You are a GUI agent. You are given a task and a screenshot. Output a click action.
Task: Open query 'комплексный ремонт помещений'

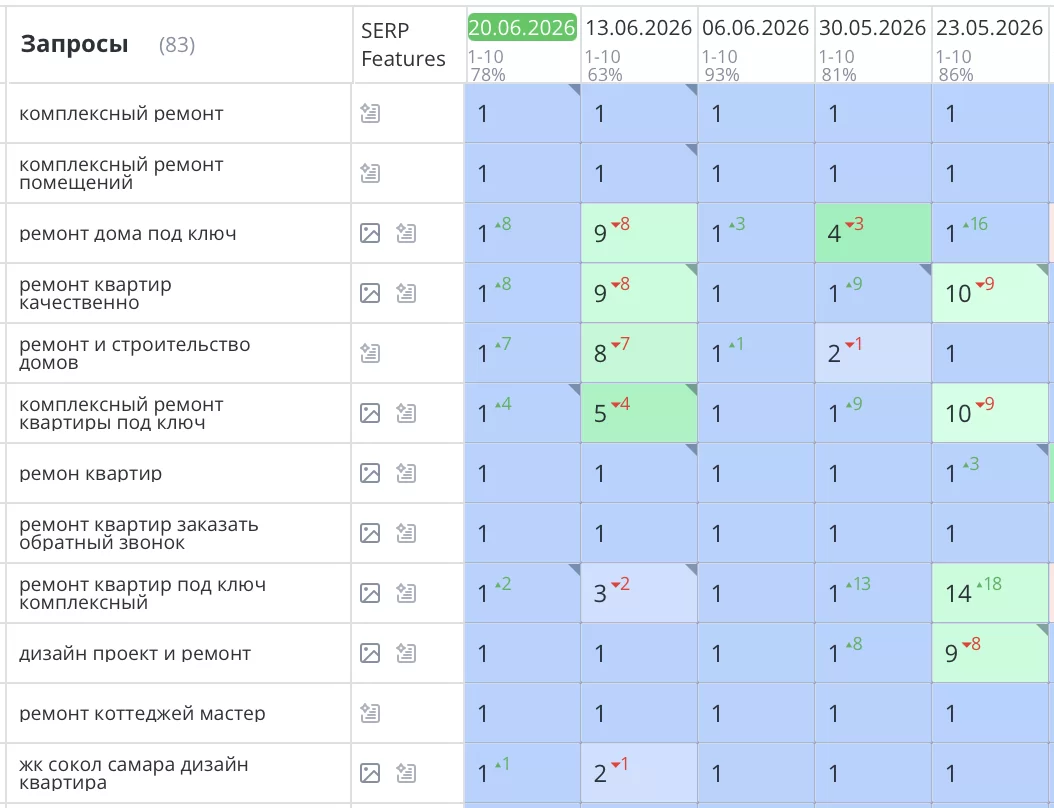pos(121,173)
